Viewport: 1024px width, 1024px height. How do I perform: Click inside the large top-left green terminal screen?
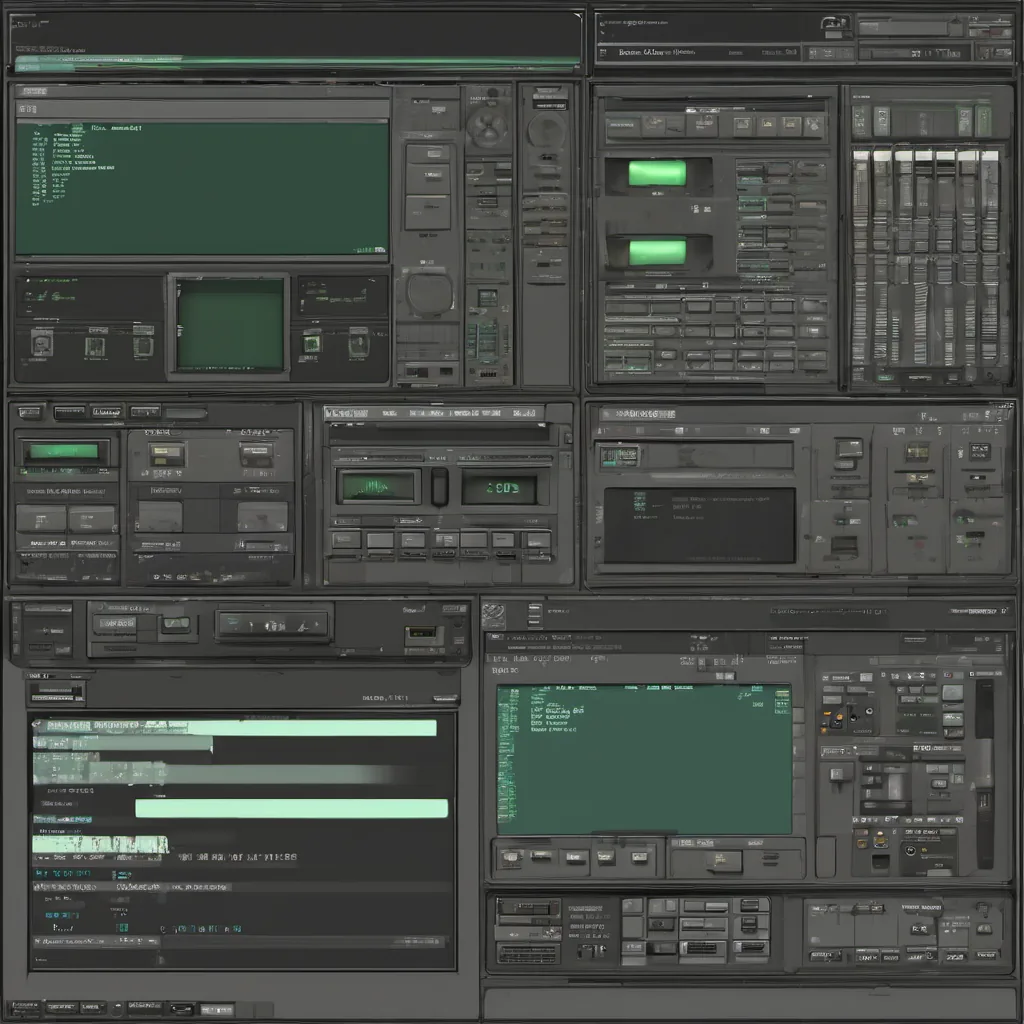coord(200,190)
